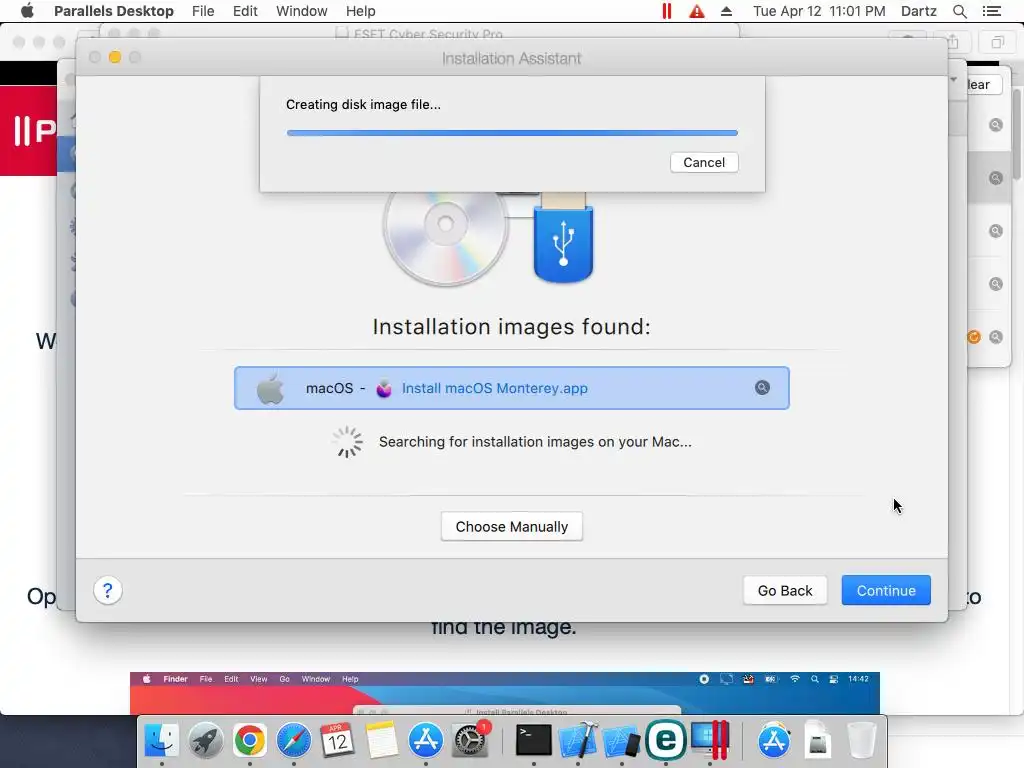Select the Install macOS Monterey.app row
Viewport: 1024px width, 768px height.
tap(511, 388)
